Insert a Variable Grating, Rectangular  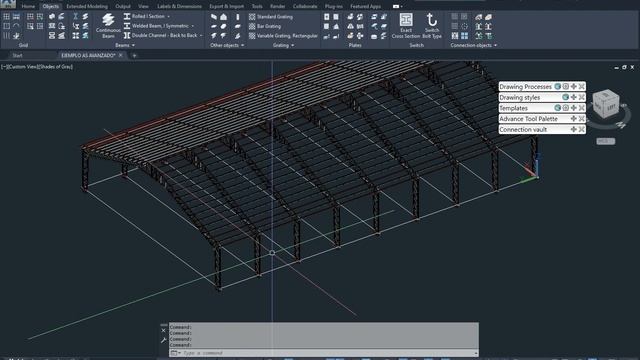coord(283,36)
